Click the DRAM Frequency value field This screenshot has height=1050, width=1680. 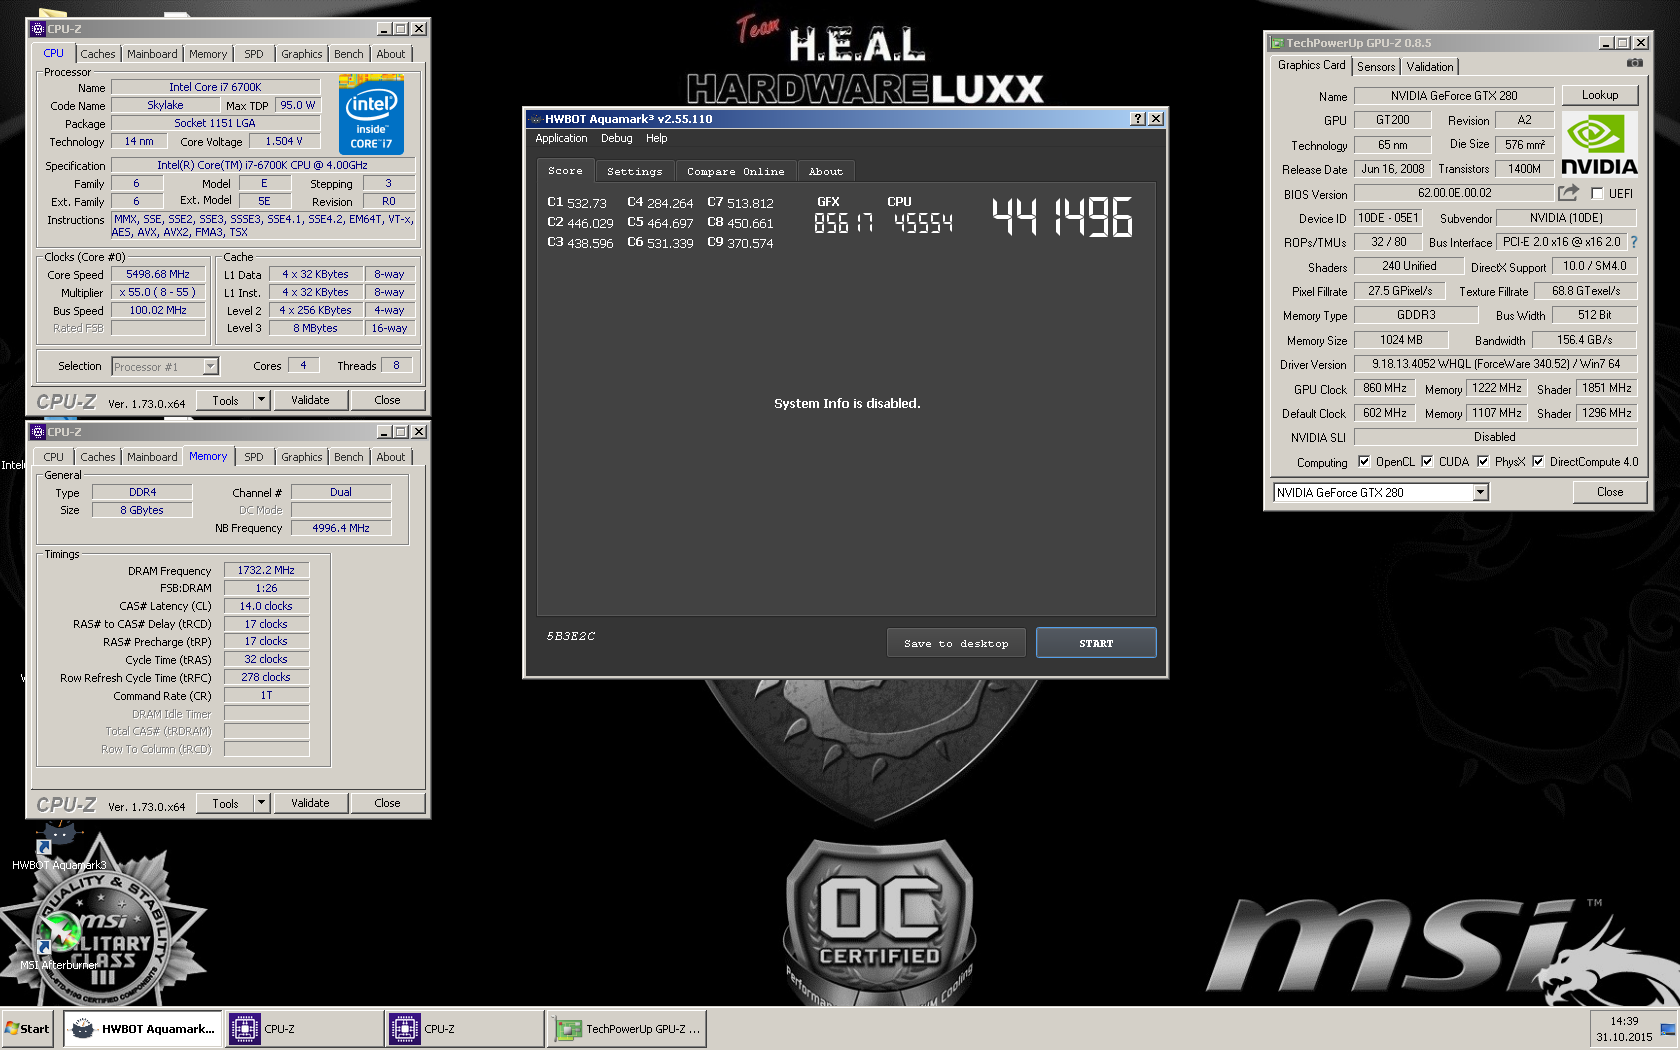point(266,570)
